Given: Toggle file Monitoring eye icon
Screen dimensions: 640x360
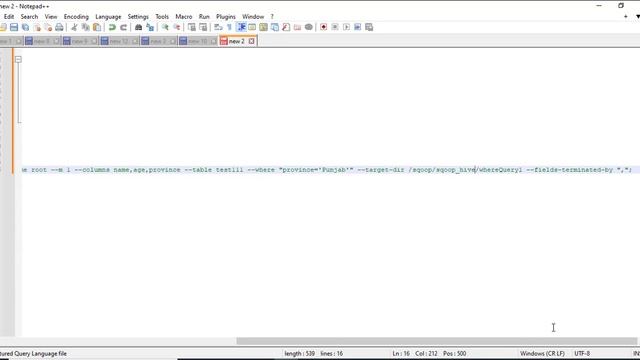Looking at the screenshot, I should (309, 27).
